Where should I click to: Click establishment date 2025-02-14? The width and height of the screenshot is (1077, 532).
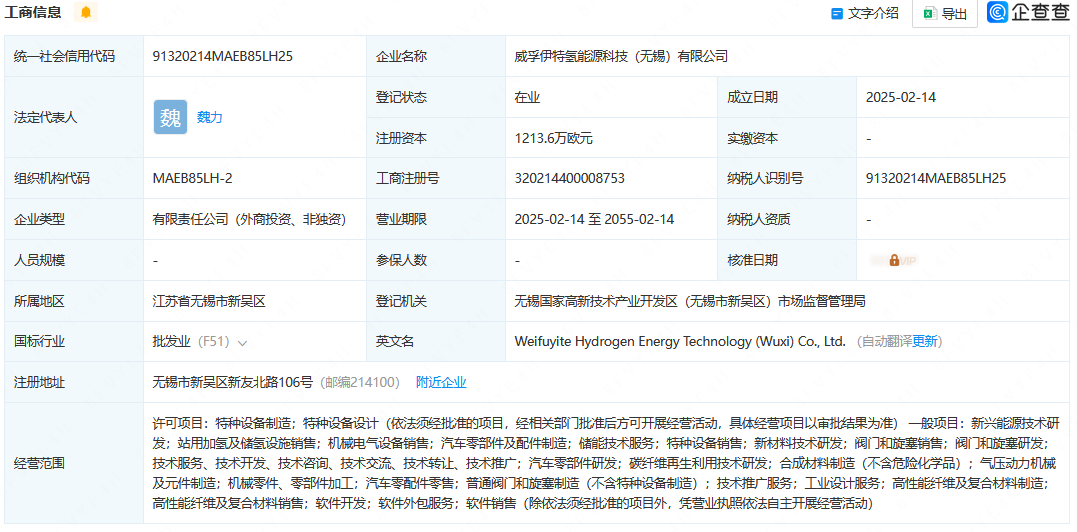[900, 97]
